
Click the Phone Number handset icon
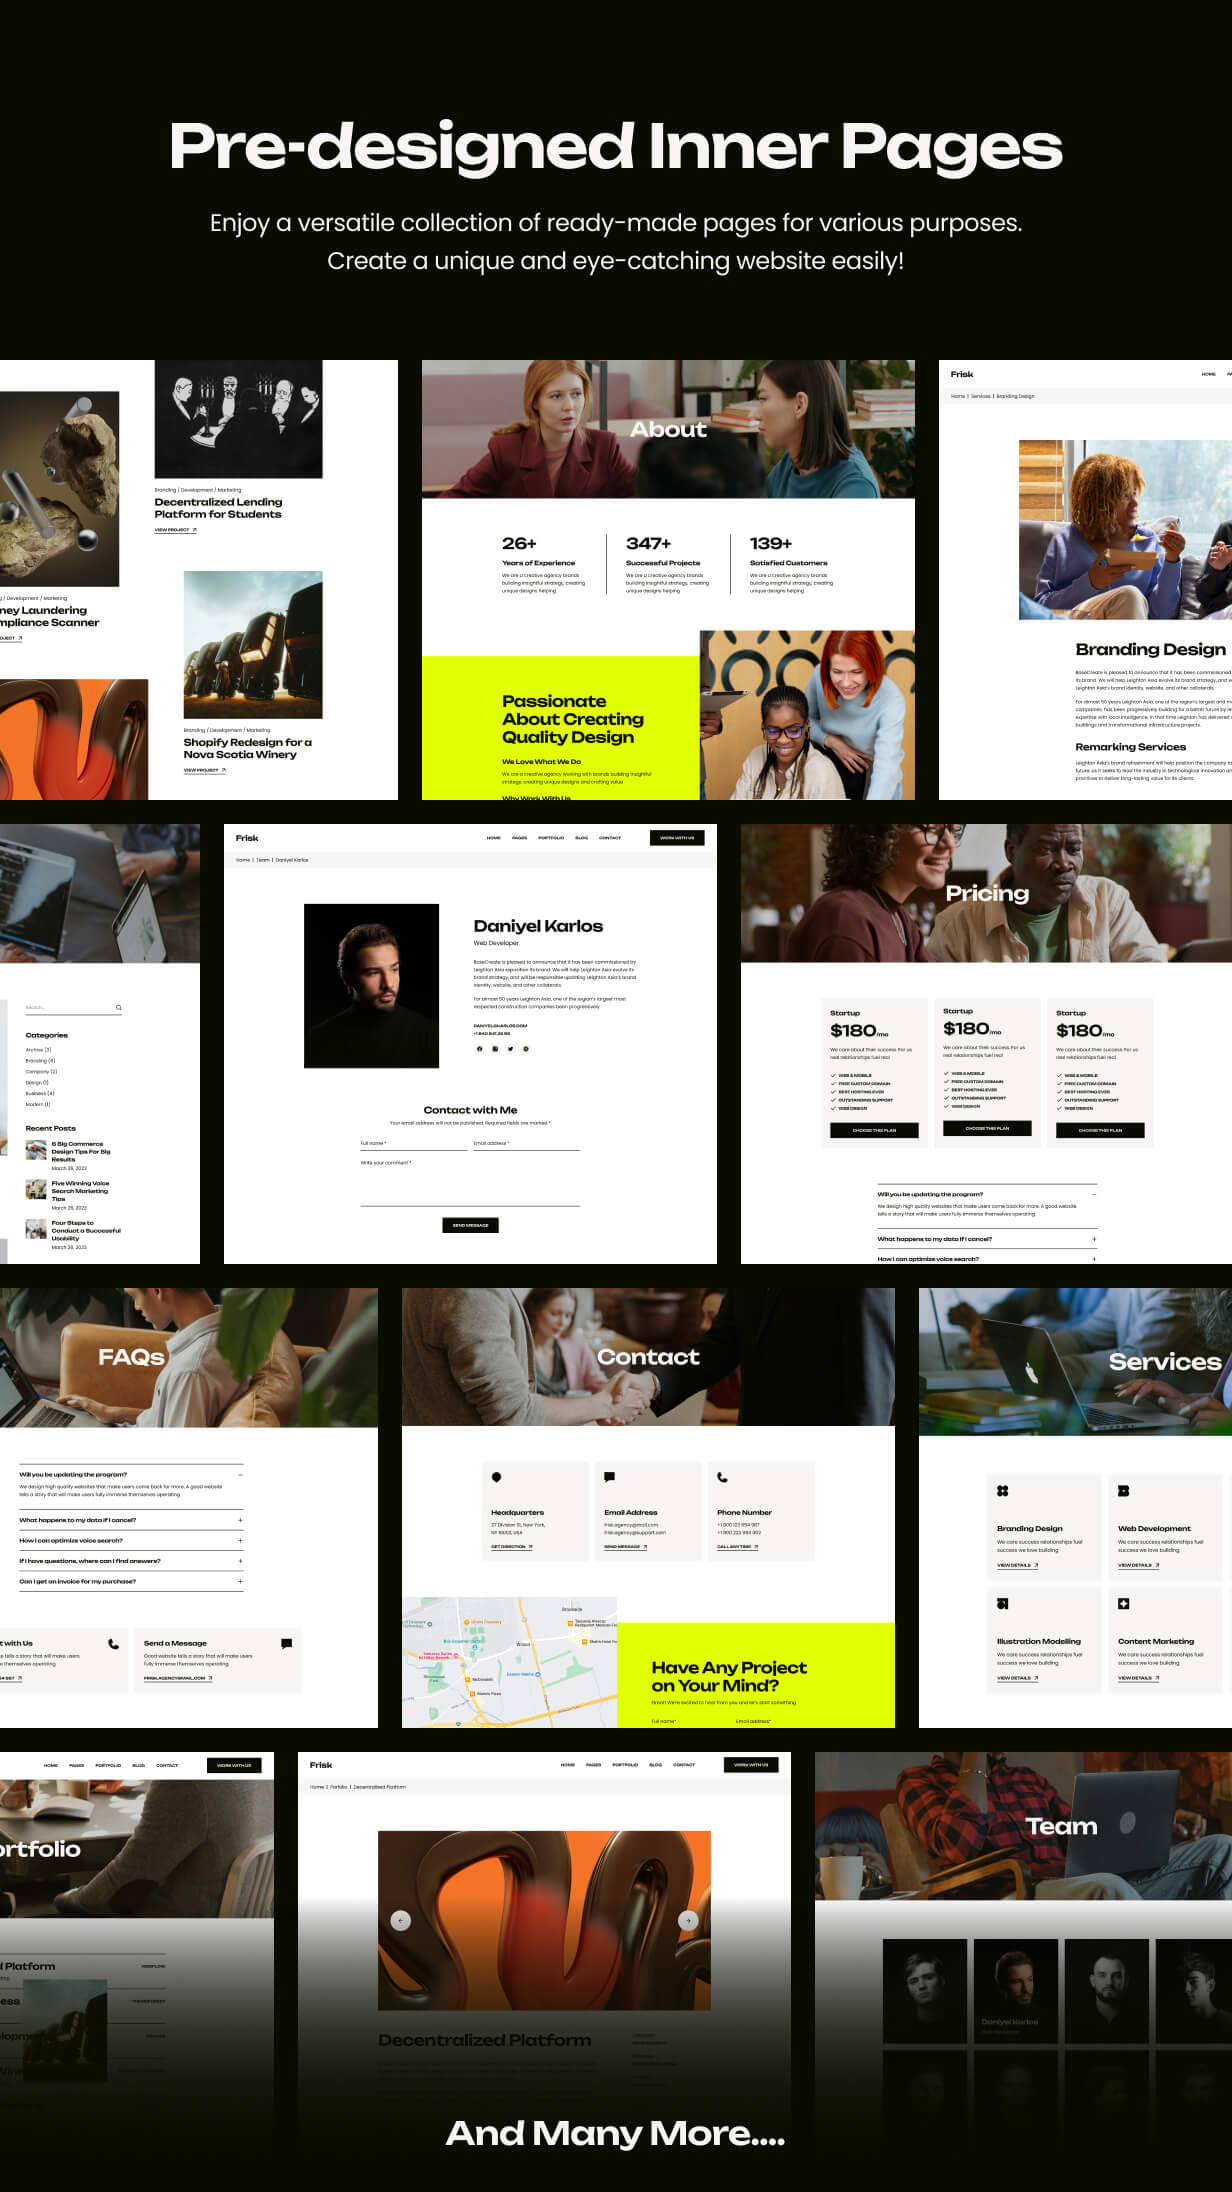722,1477
